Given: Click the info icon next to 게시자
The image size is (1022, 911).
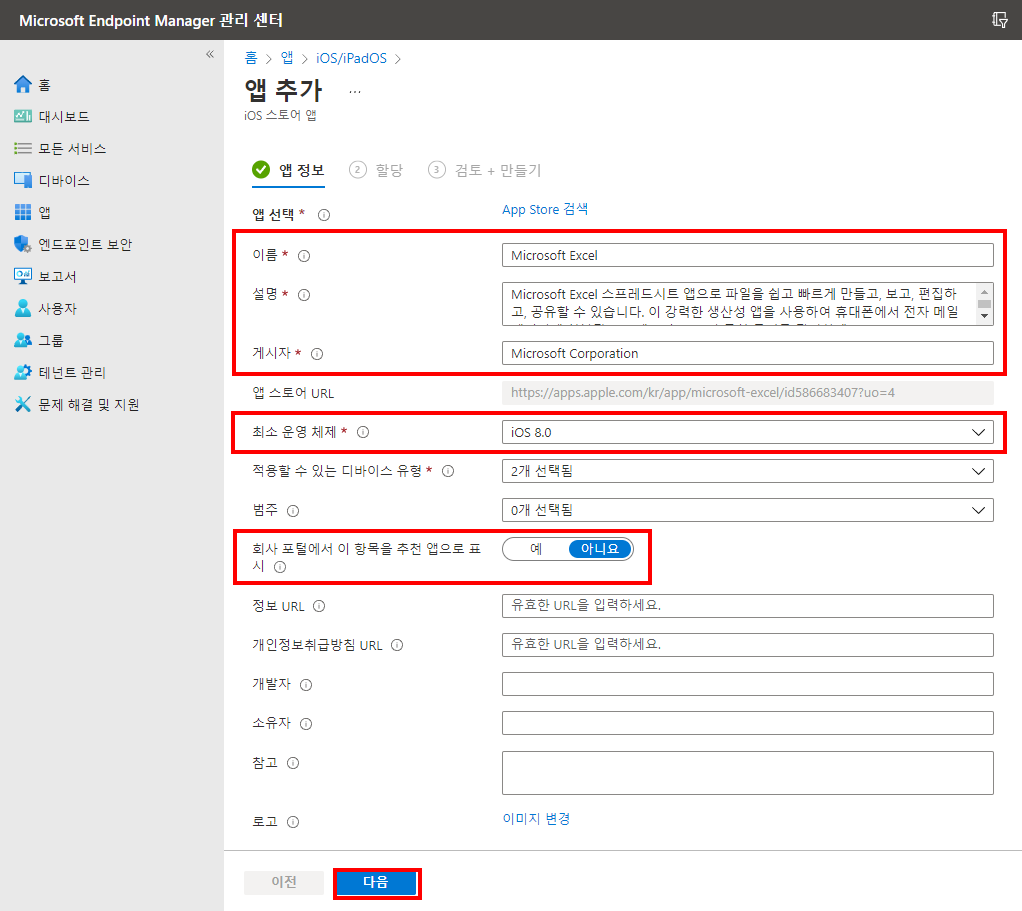Looking at the screenshot, I should (x=317, y=354).
